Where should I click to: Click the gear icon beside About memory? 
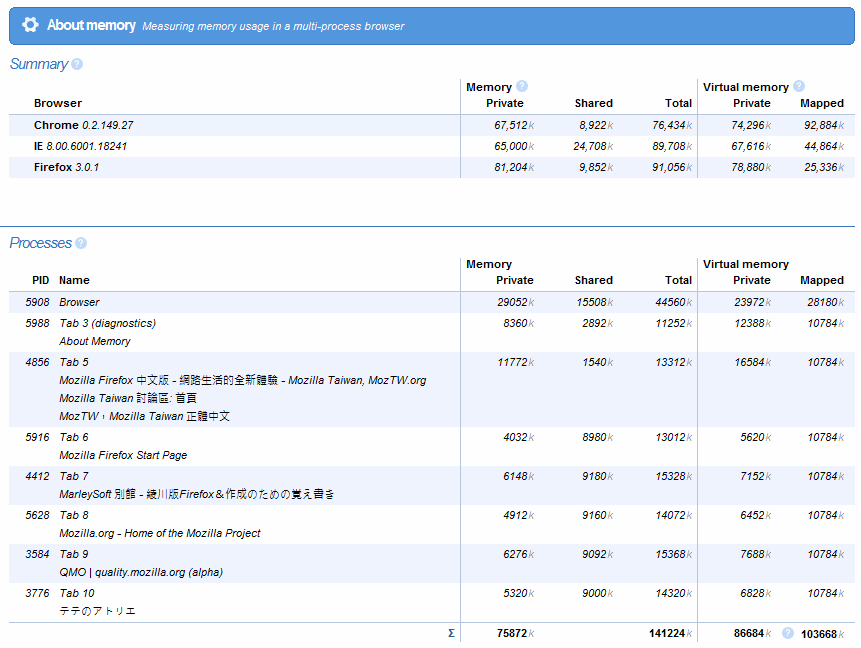(30, 25)
